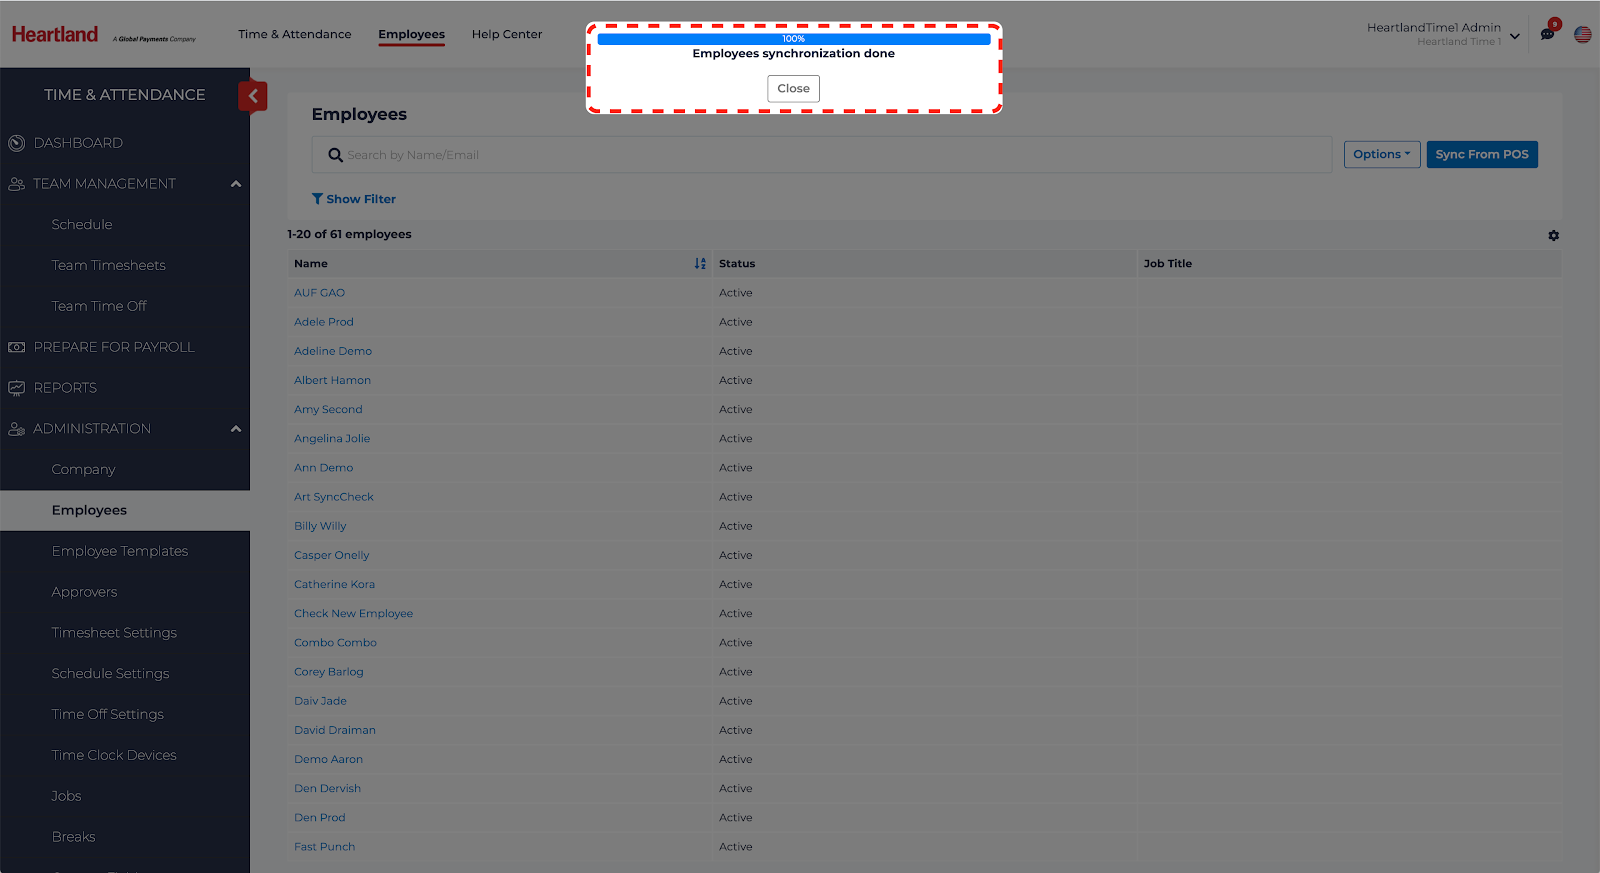Close the synchronization done dialog
Screen dimensions: 1600x873
tap(793, 89)
